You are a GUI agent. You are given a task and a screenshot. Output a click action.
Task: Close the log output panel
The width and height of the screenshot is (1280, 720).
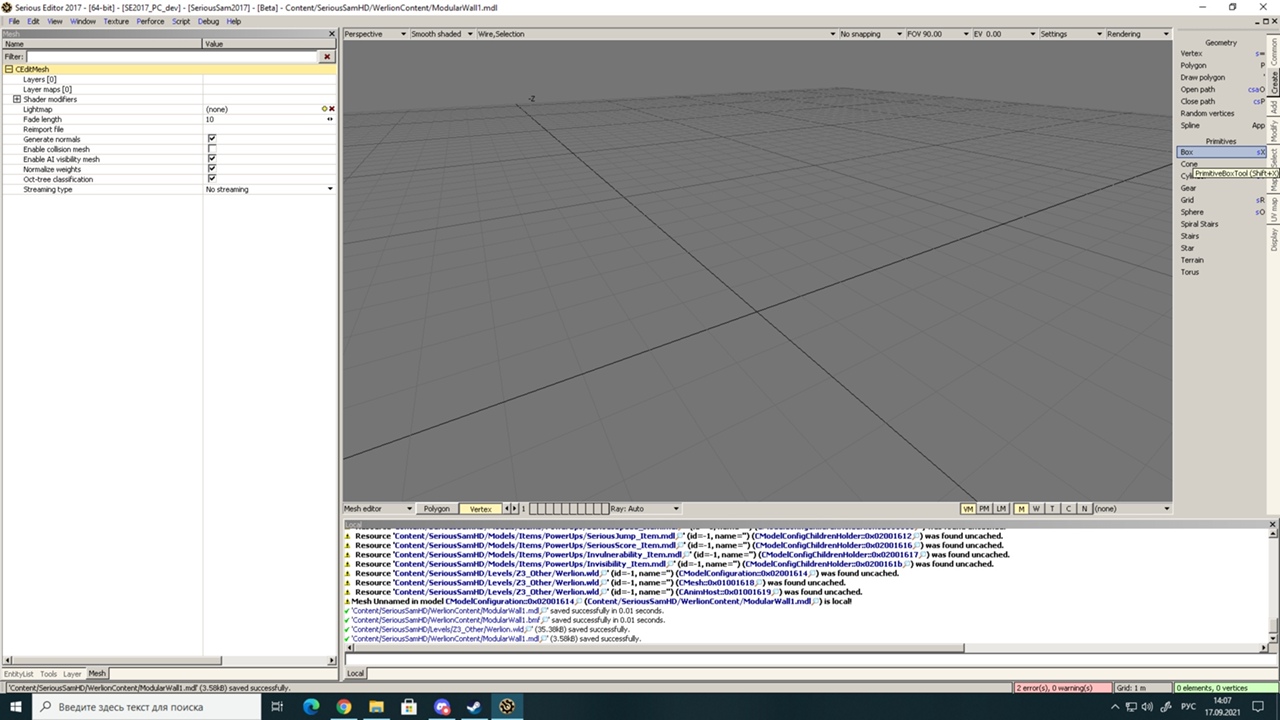pos(1273,525)
